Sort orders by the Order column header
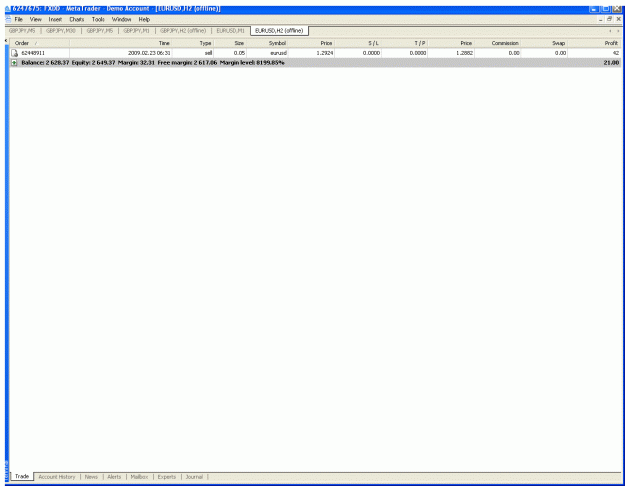Viewport: 625px width, 486px height. 40,43
